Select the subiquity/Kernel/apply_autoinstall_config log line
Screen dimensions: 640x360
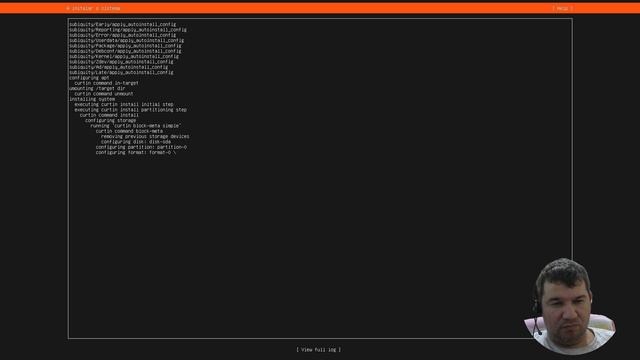tap(124, 56)
